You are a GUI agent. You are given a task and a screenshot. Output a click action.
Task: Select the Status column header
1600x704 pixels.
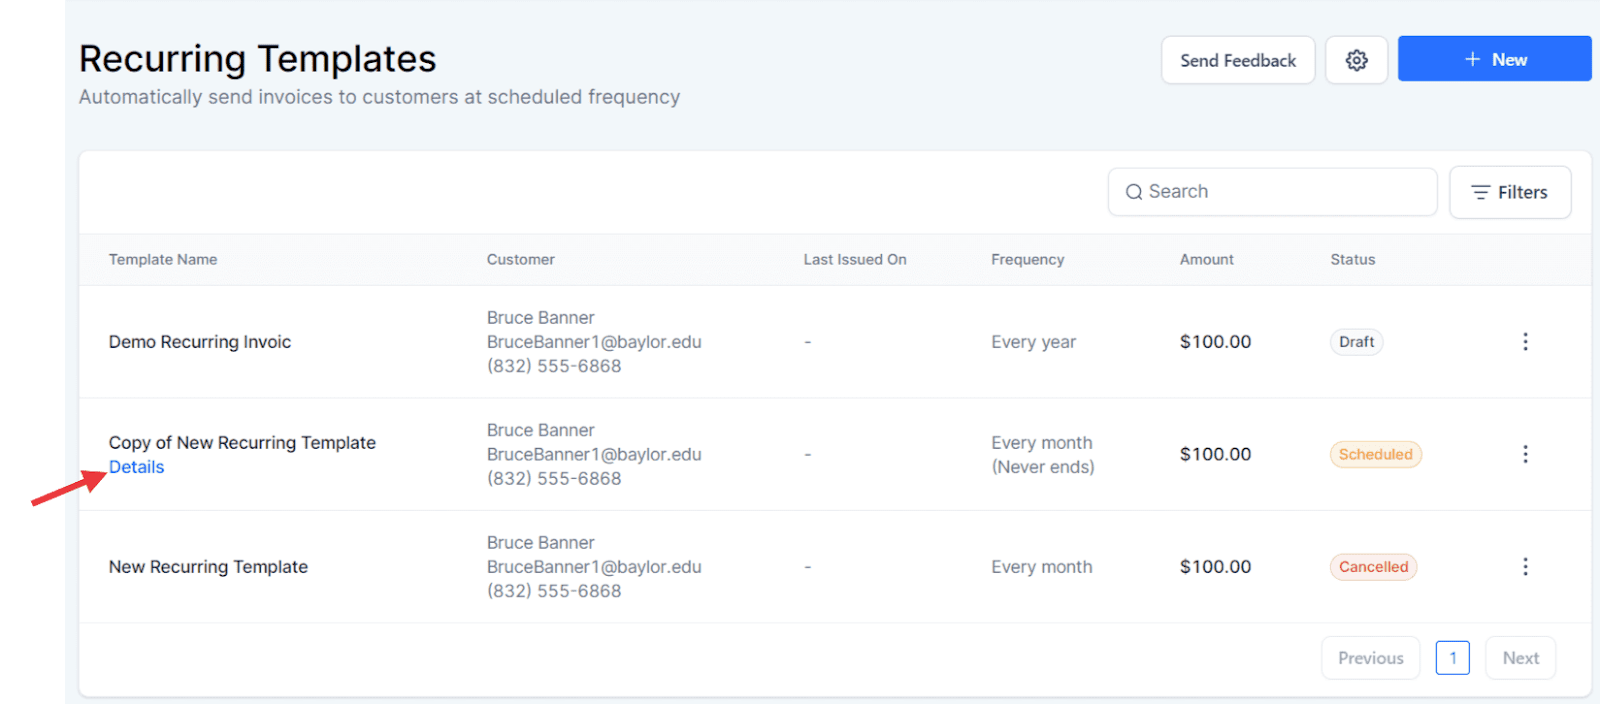point(1352,259)
